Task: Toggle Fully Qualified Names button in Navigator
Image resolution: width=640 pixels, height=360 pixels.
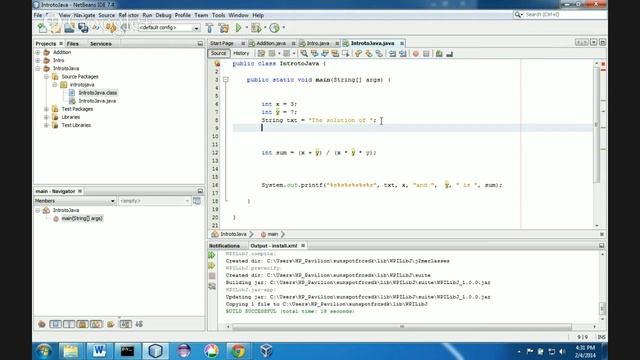Action: click(x=111, y=324)
